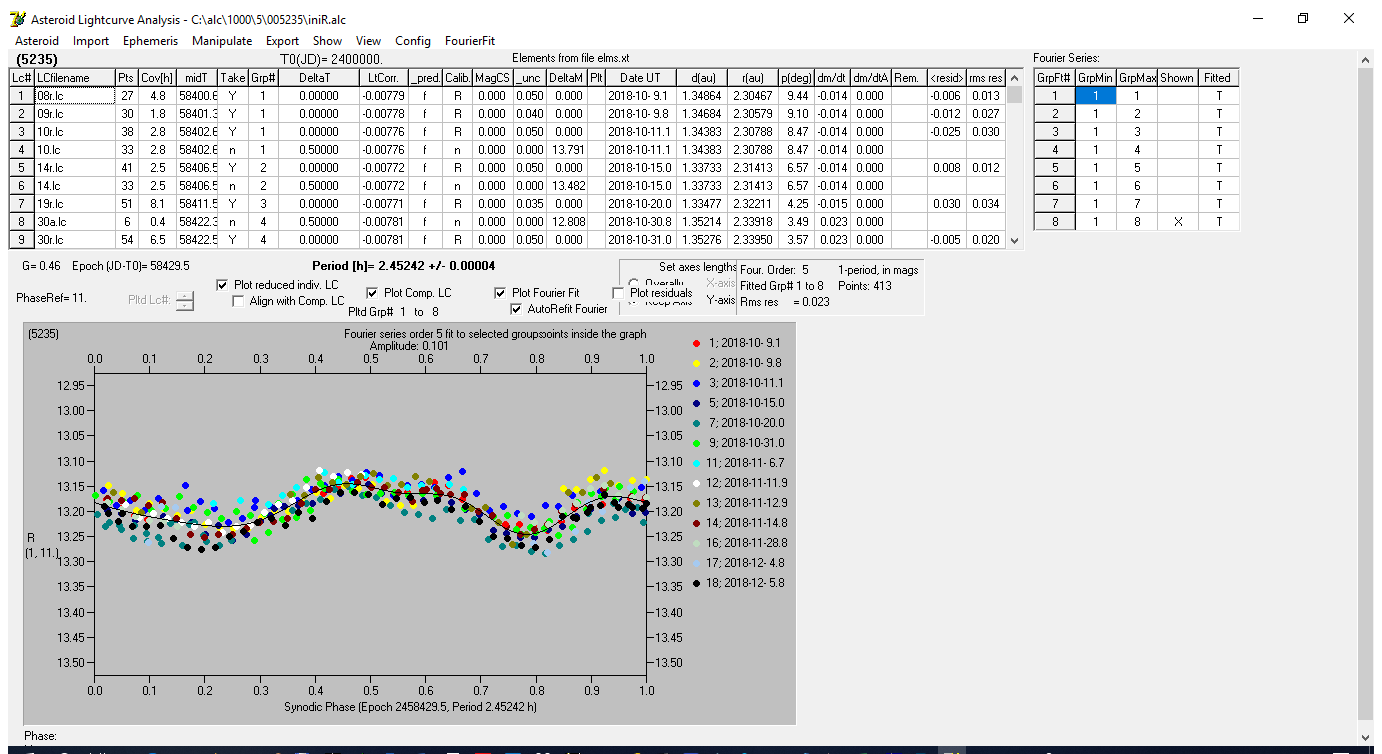Open the FourierFit menu
The width and height of the screenshot is (1382, 754).
click(470, 41)
